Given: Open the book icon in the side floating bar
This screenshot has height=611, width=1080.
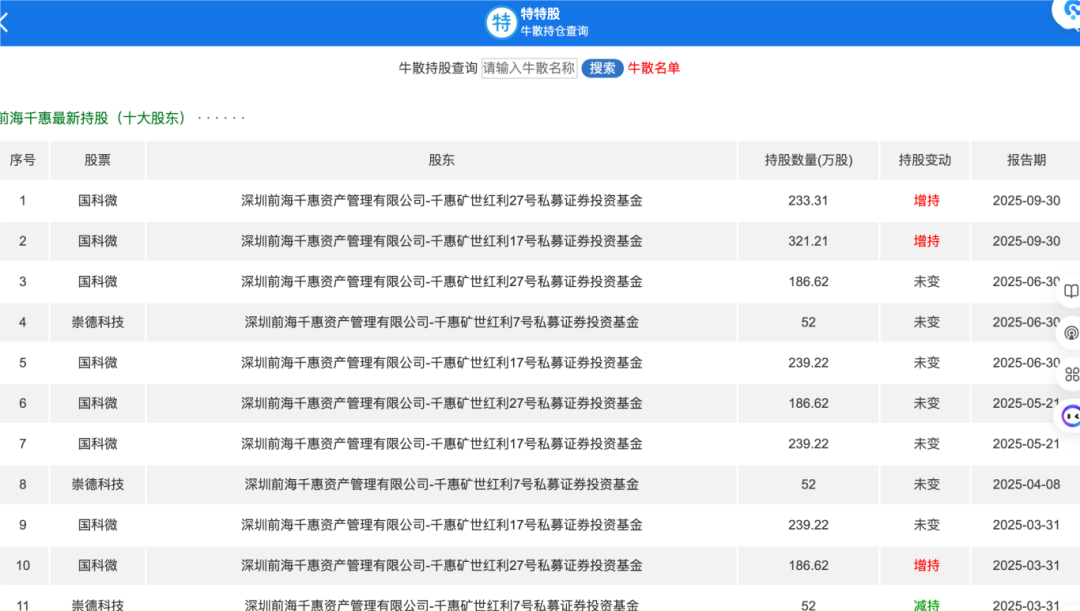Looking at the screenshot, I should pyautogui.click(x=1071, y=291).
